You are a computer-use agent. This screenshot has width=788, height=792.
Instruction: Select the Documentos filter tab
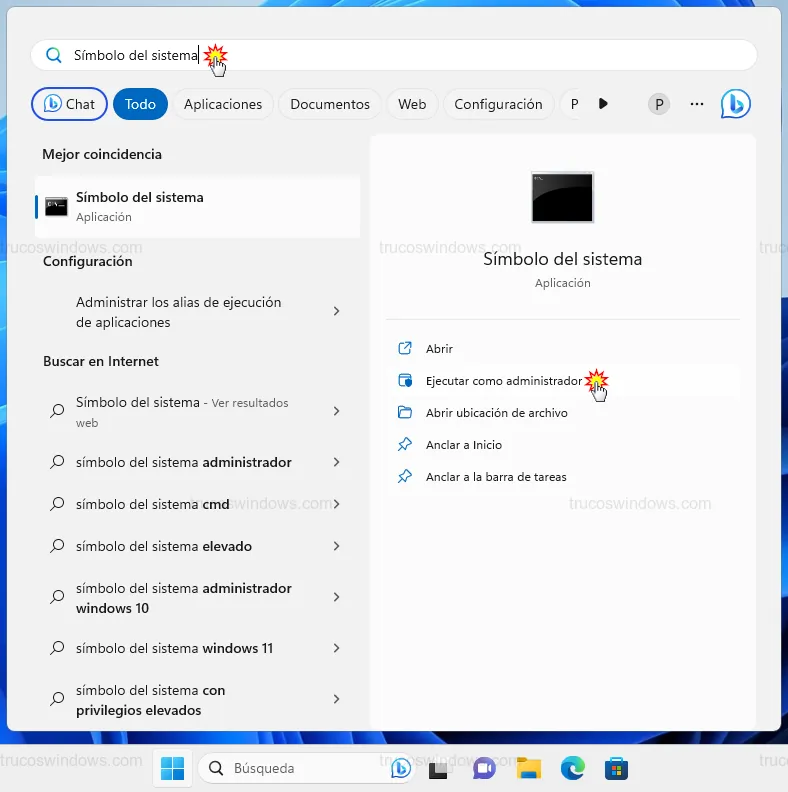[x=330, y=104]
